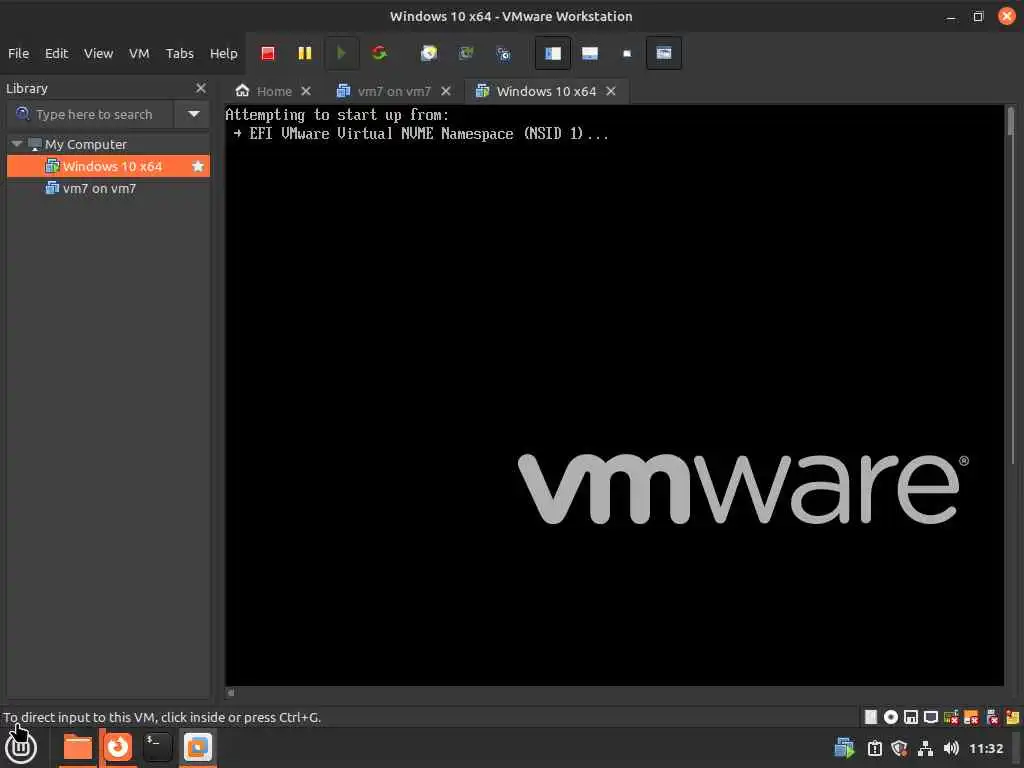Open the library search filter dropdown arrow

click(193, 114)
